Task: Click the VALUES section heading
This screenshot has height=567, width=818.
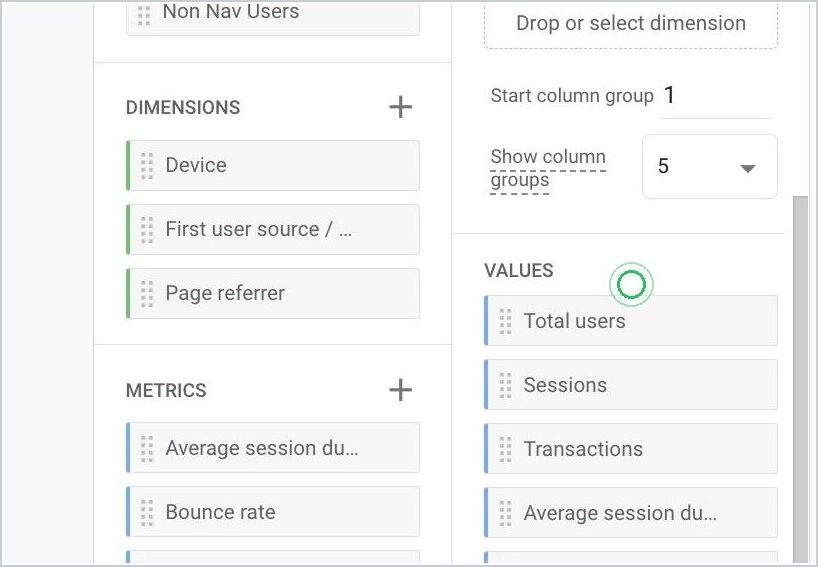Action: (519, 271)
